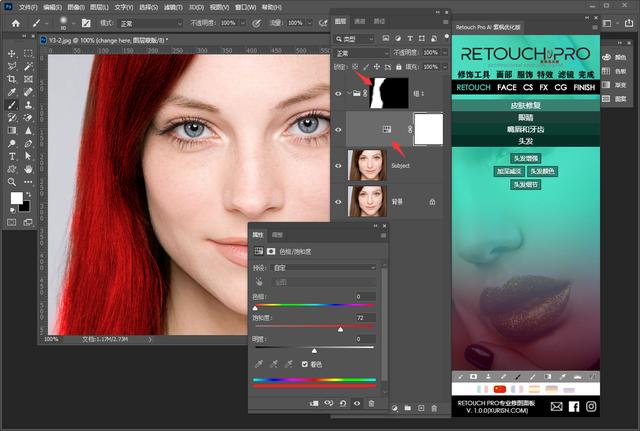Go to the Home screen icon
This screenshot has height=431, width=640.
[x=16, y=23]
